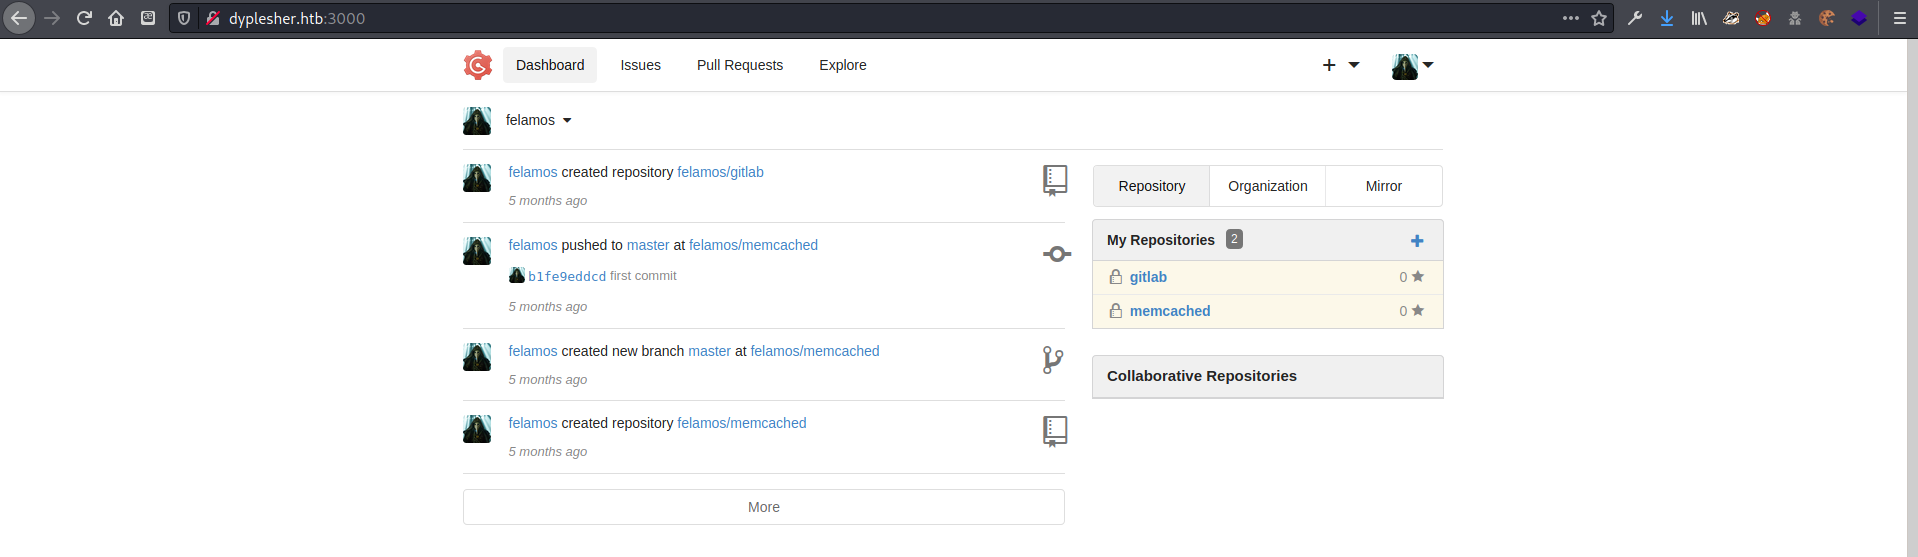This screenshot has height=557, width=1918.
Task: Expand the plus create-new dropdown
Action: pos(1340,65)
